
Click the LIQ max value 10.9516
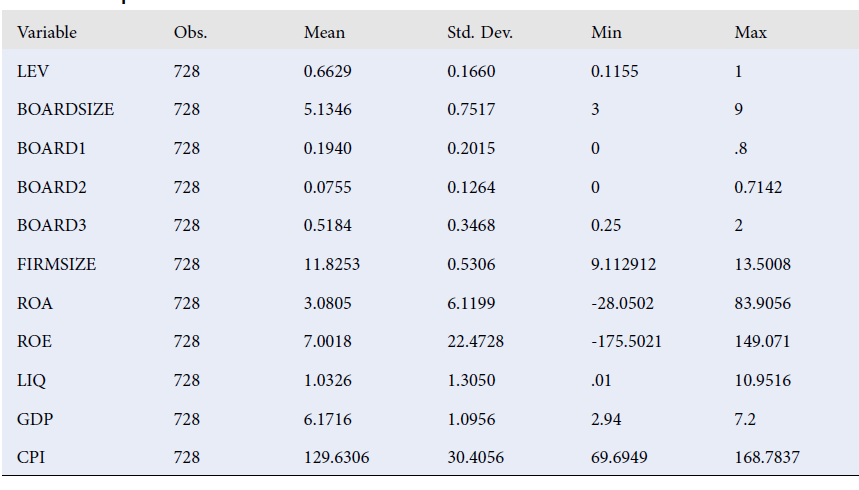click(x=762, y=380)
